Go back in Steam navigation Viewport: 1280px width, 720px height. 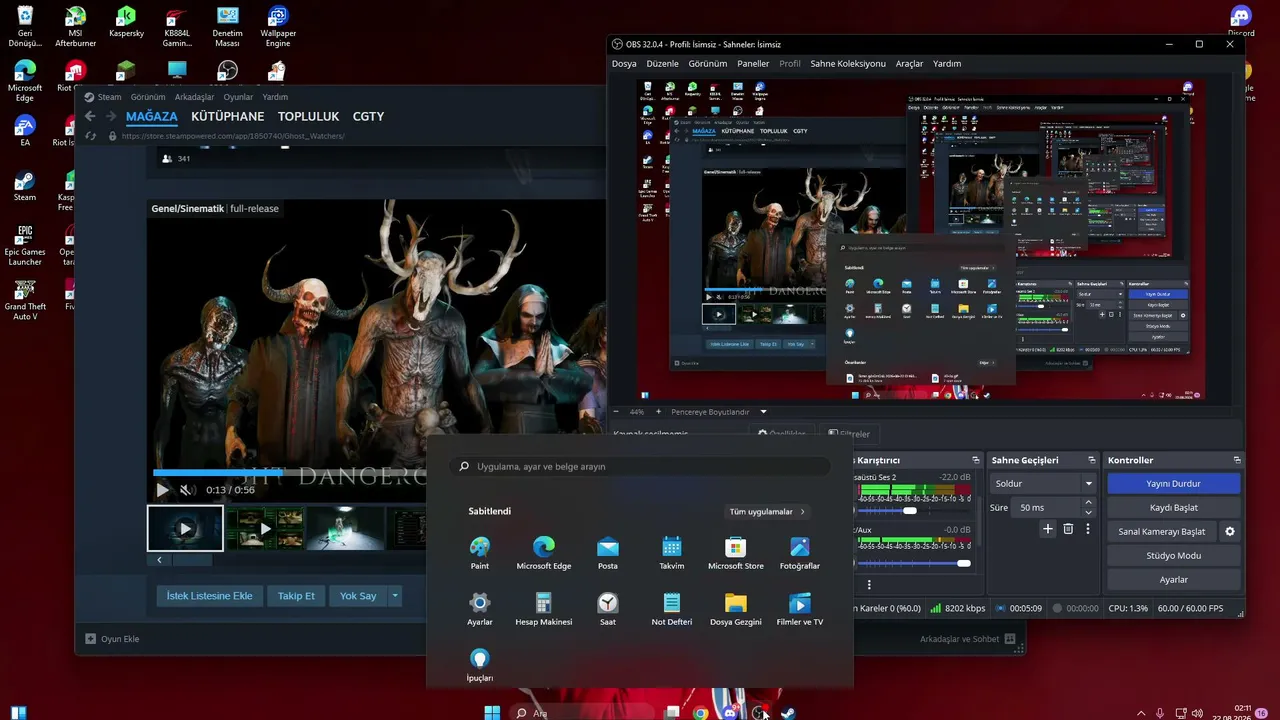coord(90,116)
